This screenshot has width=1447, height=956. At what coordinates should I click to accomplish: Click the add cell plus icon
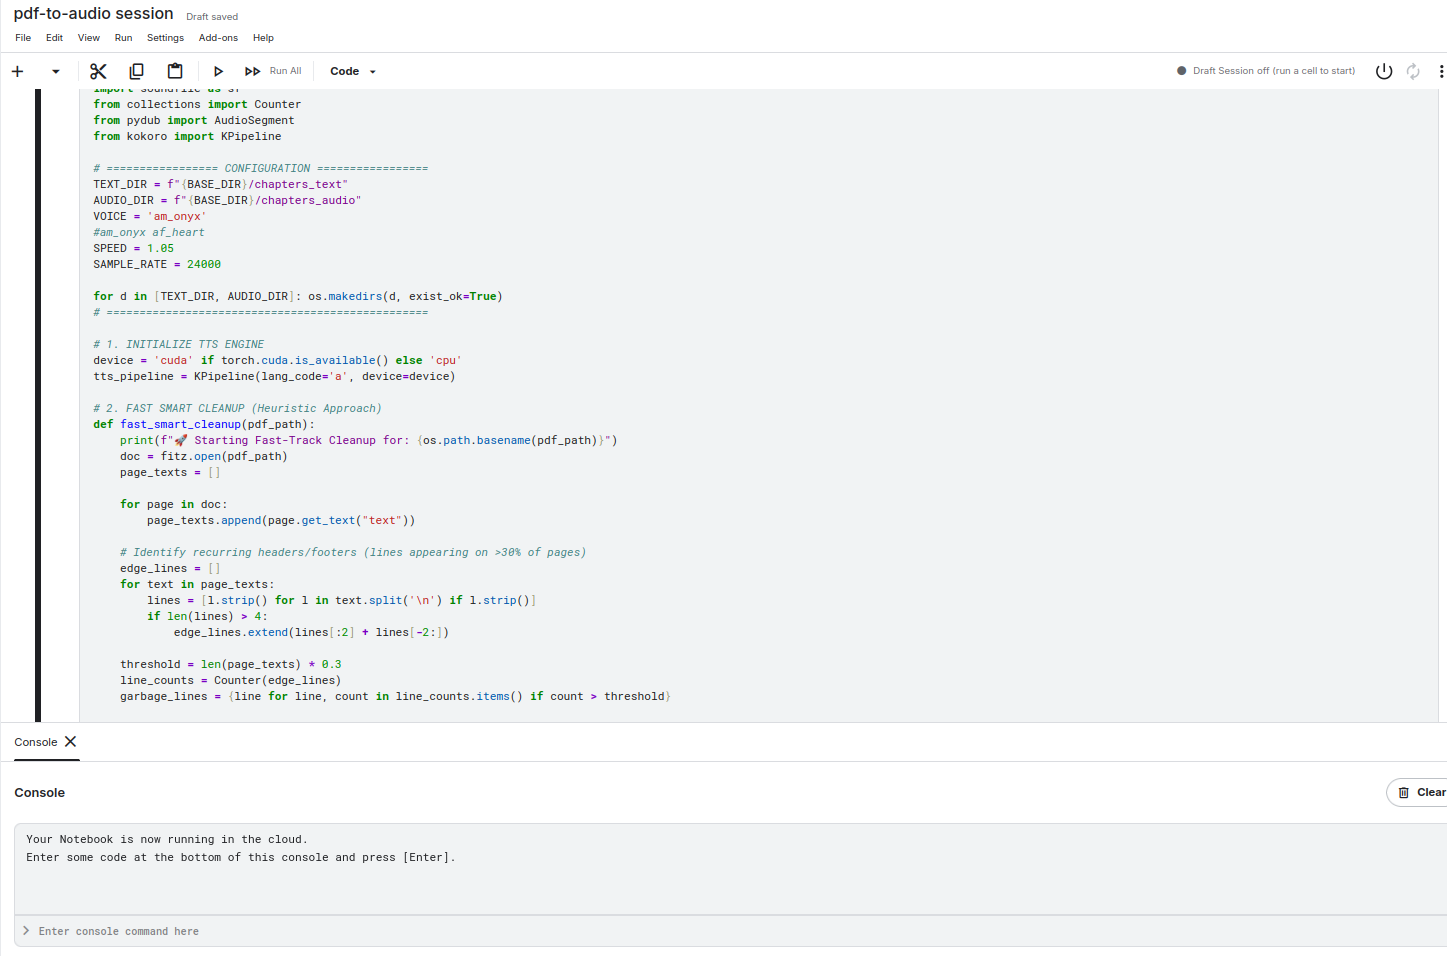click(x=17, y=71)
